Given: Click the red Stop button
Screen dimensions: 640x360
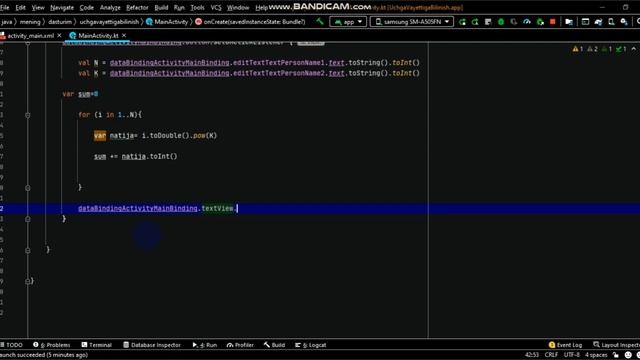Looking at the screenshot, I should (x=553, y=22).
